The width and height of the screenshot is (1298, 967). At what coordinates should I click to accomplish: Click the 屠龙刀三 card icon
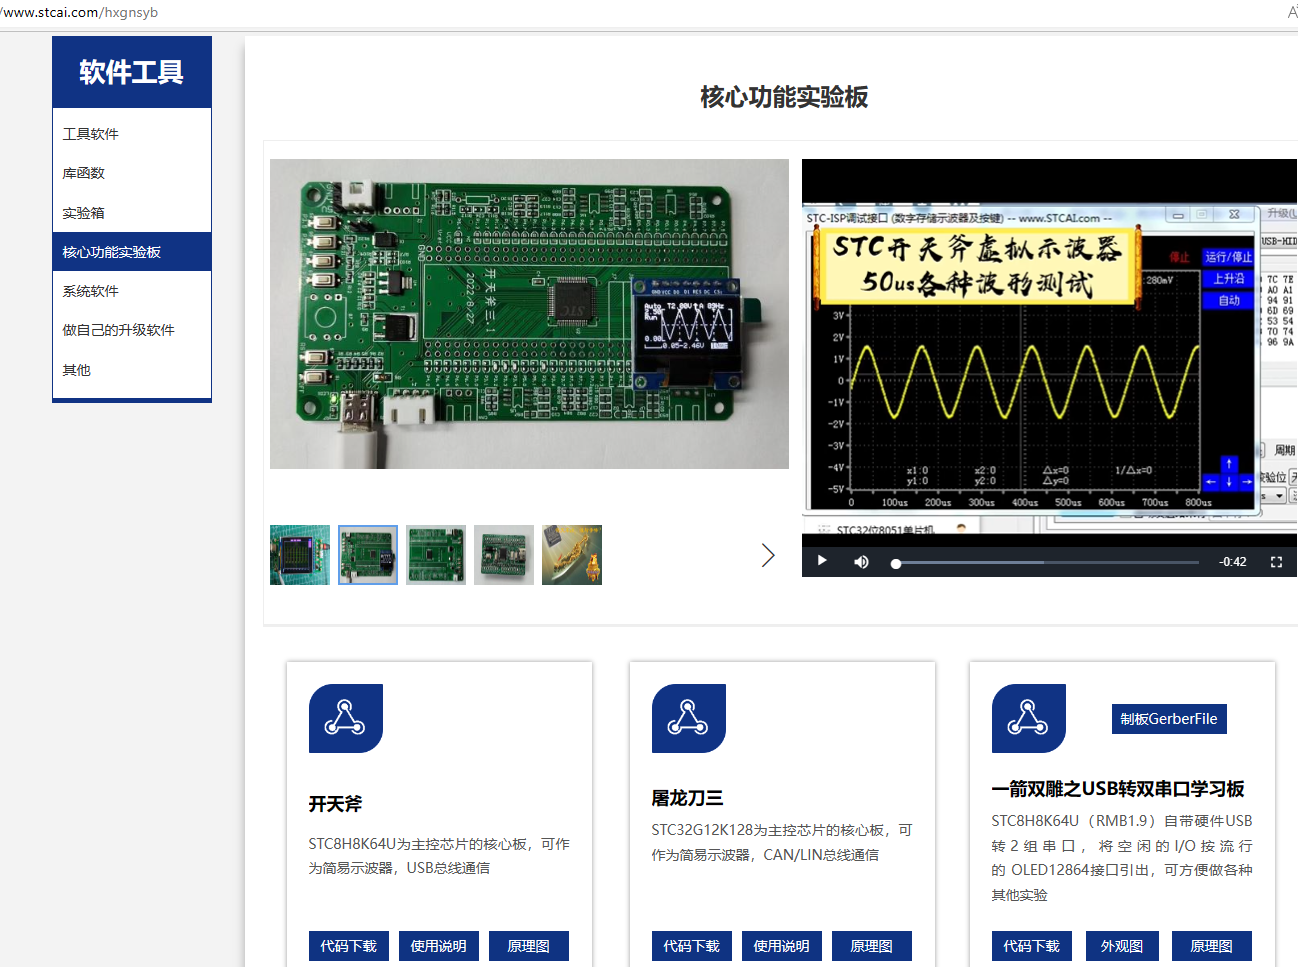[x=689, y=718]
